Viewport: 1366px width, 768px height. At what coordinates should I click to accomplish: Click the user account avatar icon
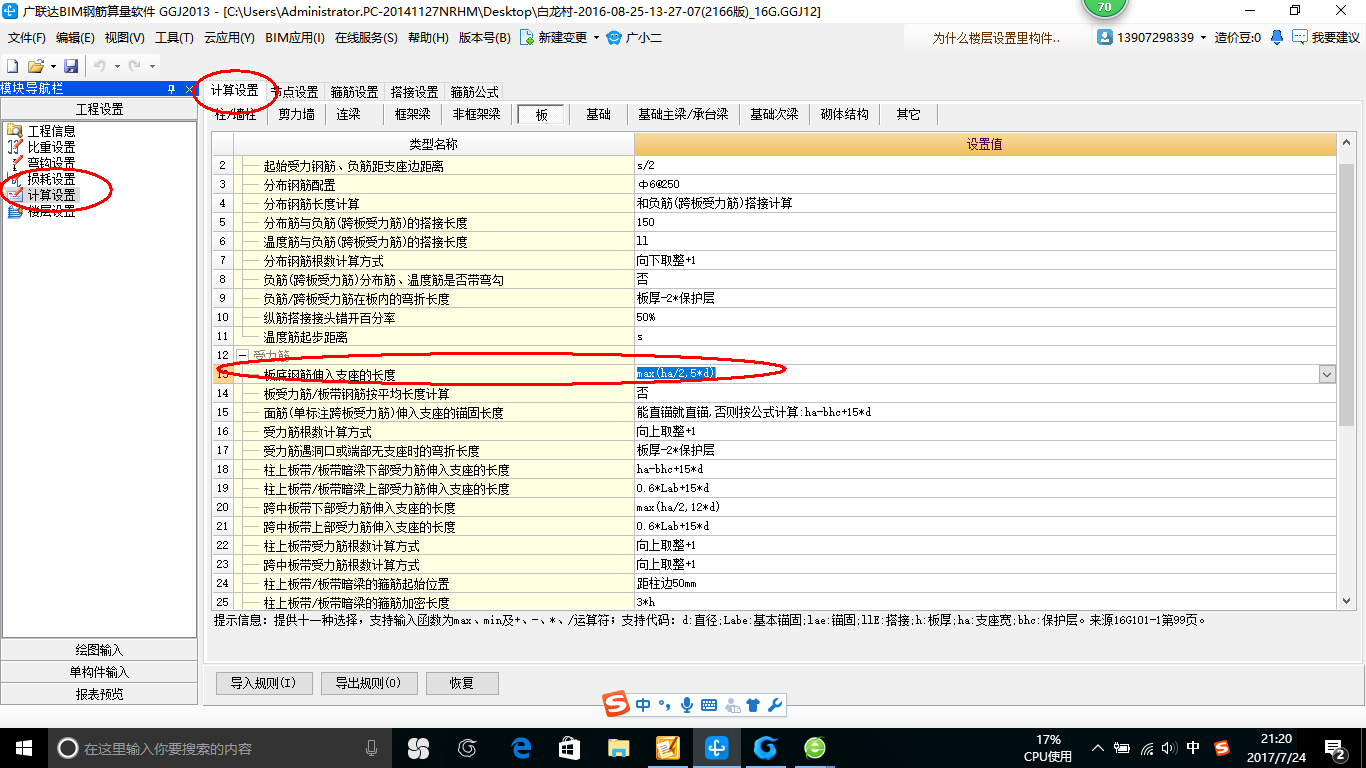pyautogui.click(x=1105, y=37)
